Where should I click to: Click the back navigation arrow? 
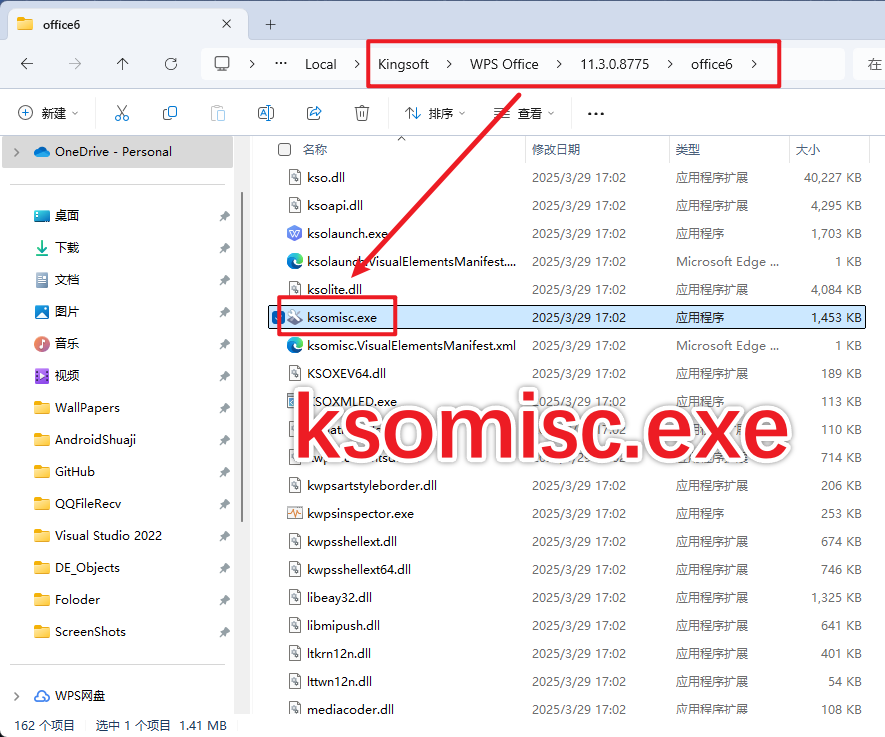coord(27,63)
